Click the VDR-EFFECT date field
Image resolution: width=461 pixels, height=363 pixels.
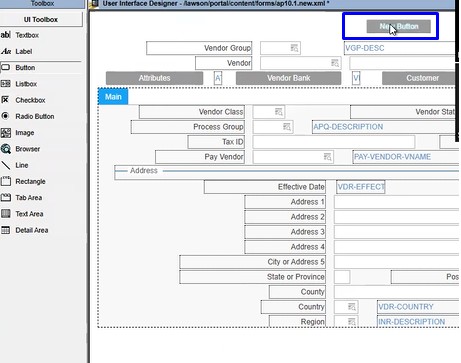(x=361, y=187)
